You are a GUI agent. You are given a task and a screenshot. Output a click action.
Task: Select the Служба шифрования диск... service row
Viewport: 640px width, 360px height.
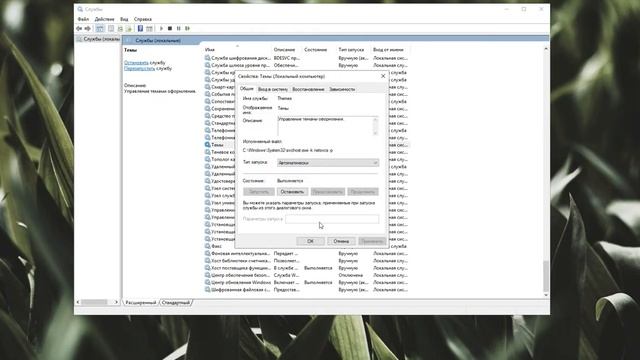coord(306,58)
